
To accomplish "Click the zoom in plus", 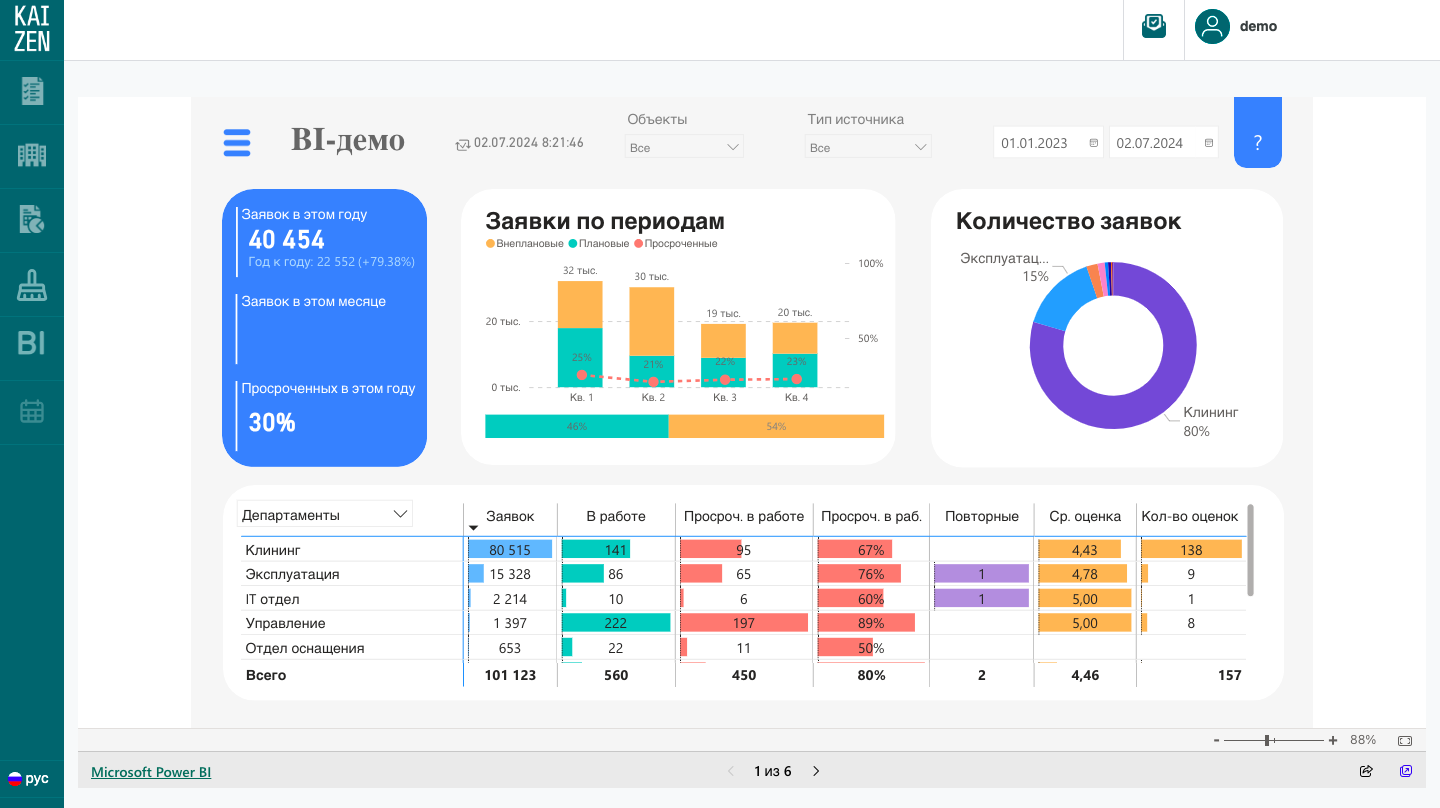I will [1333, 740].
